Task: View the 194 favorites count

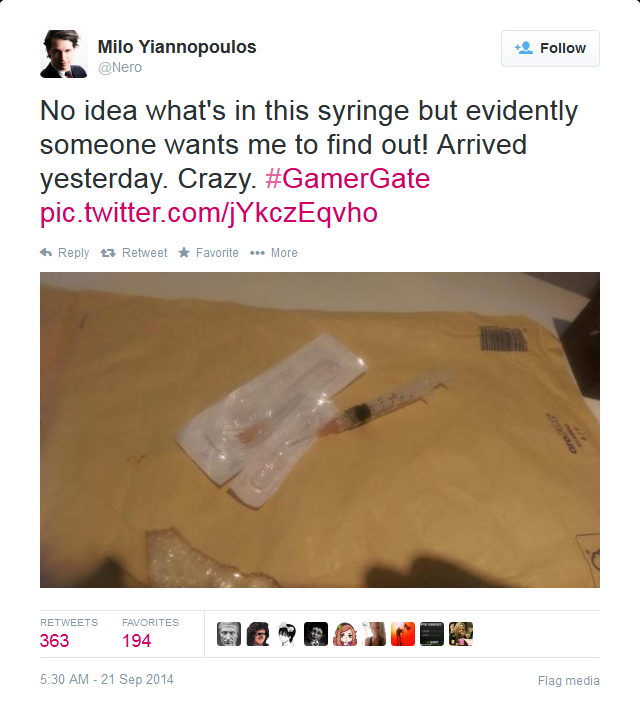Action: click(x=136, y=640)
